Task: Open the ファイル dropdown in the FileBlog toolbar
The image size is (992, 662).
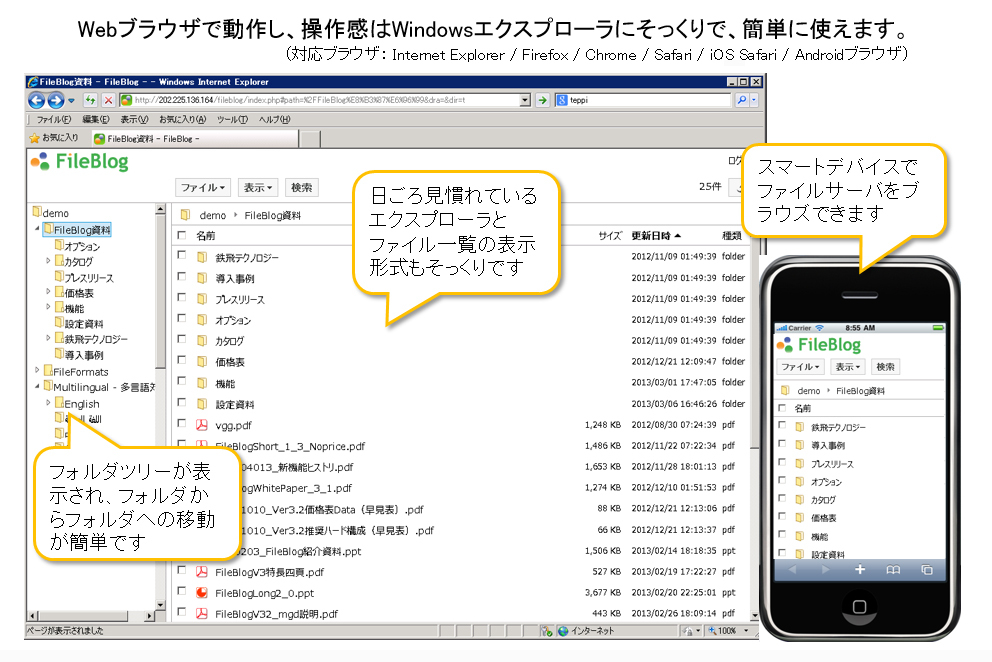Action: 204,187
